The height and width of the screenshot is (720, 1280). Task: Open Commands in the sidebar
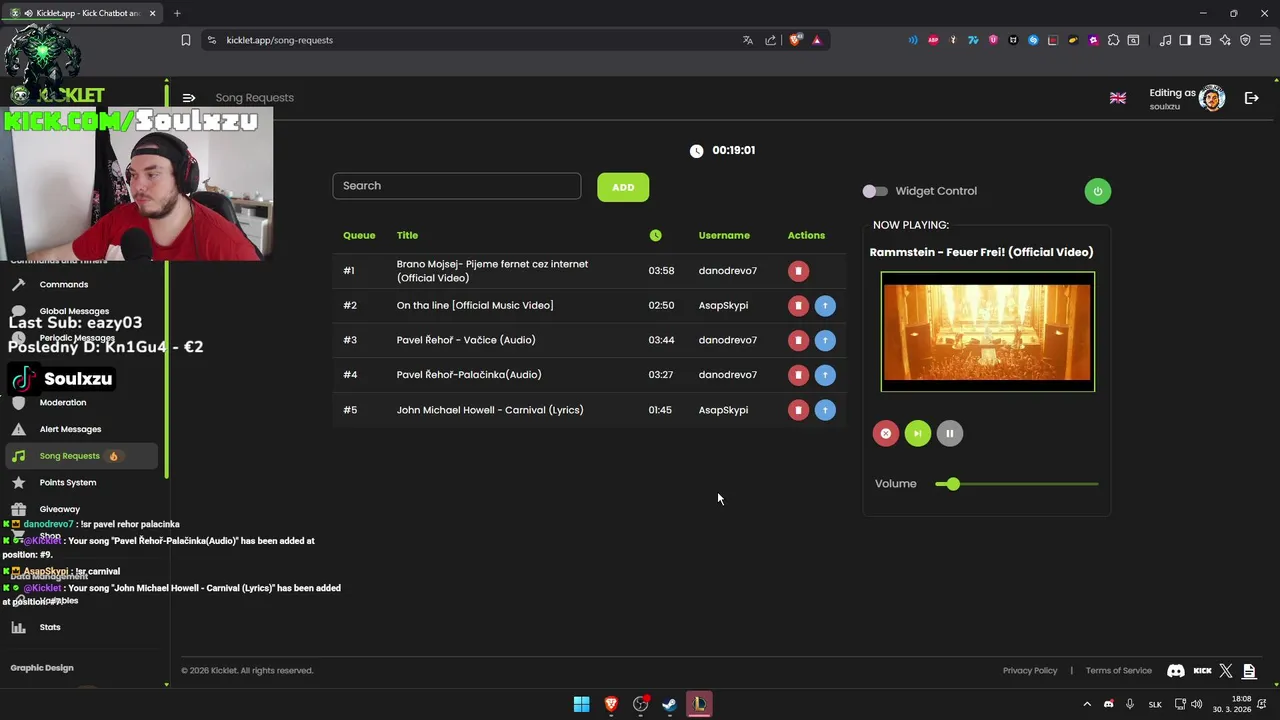tap(64, 285)
